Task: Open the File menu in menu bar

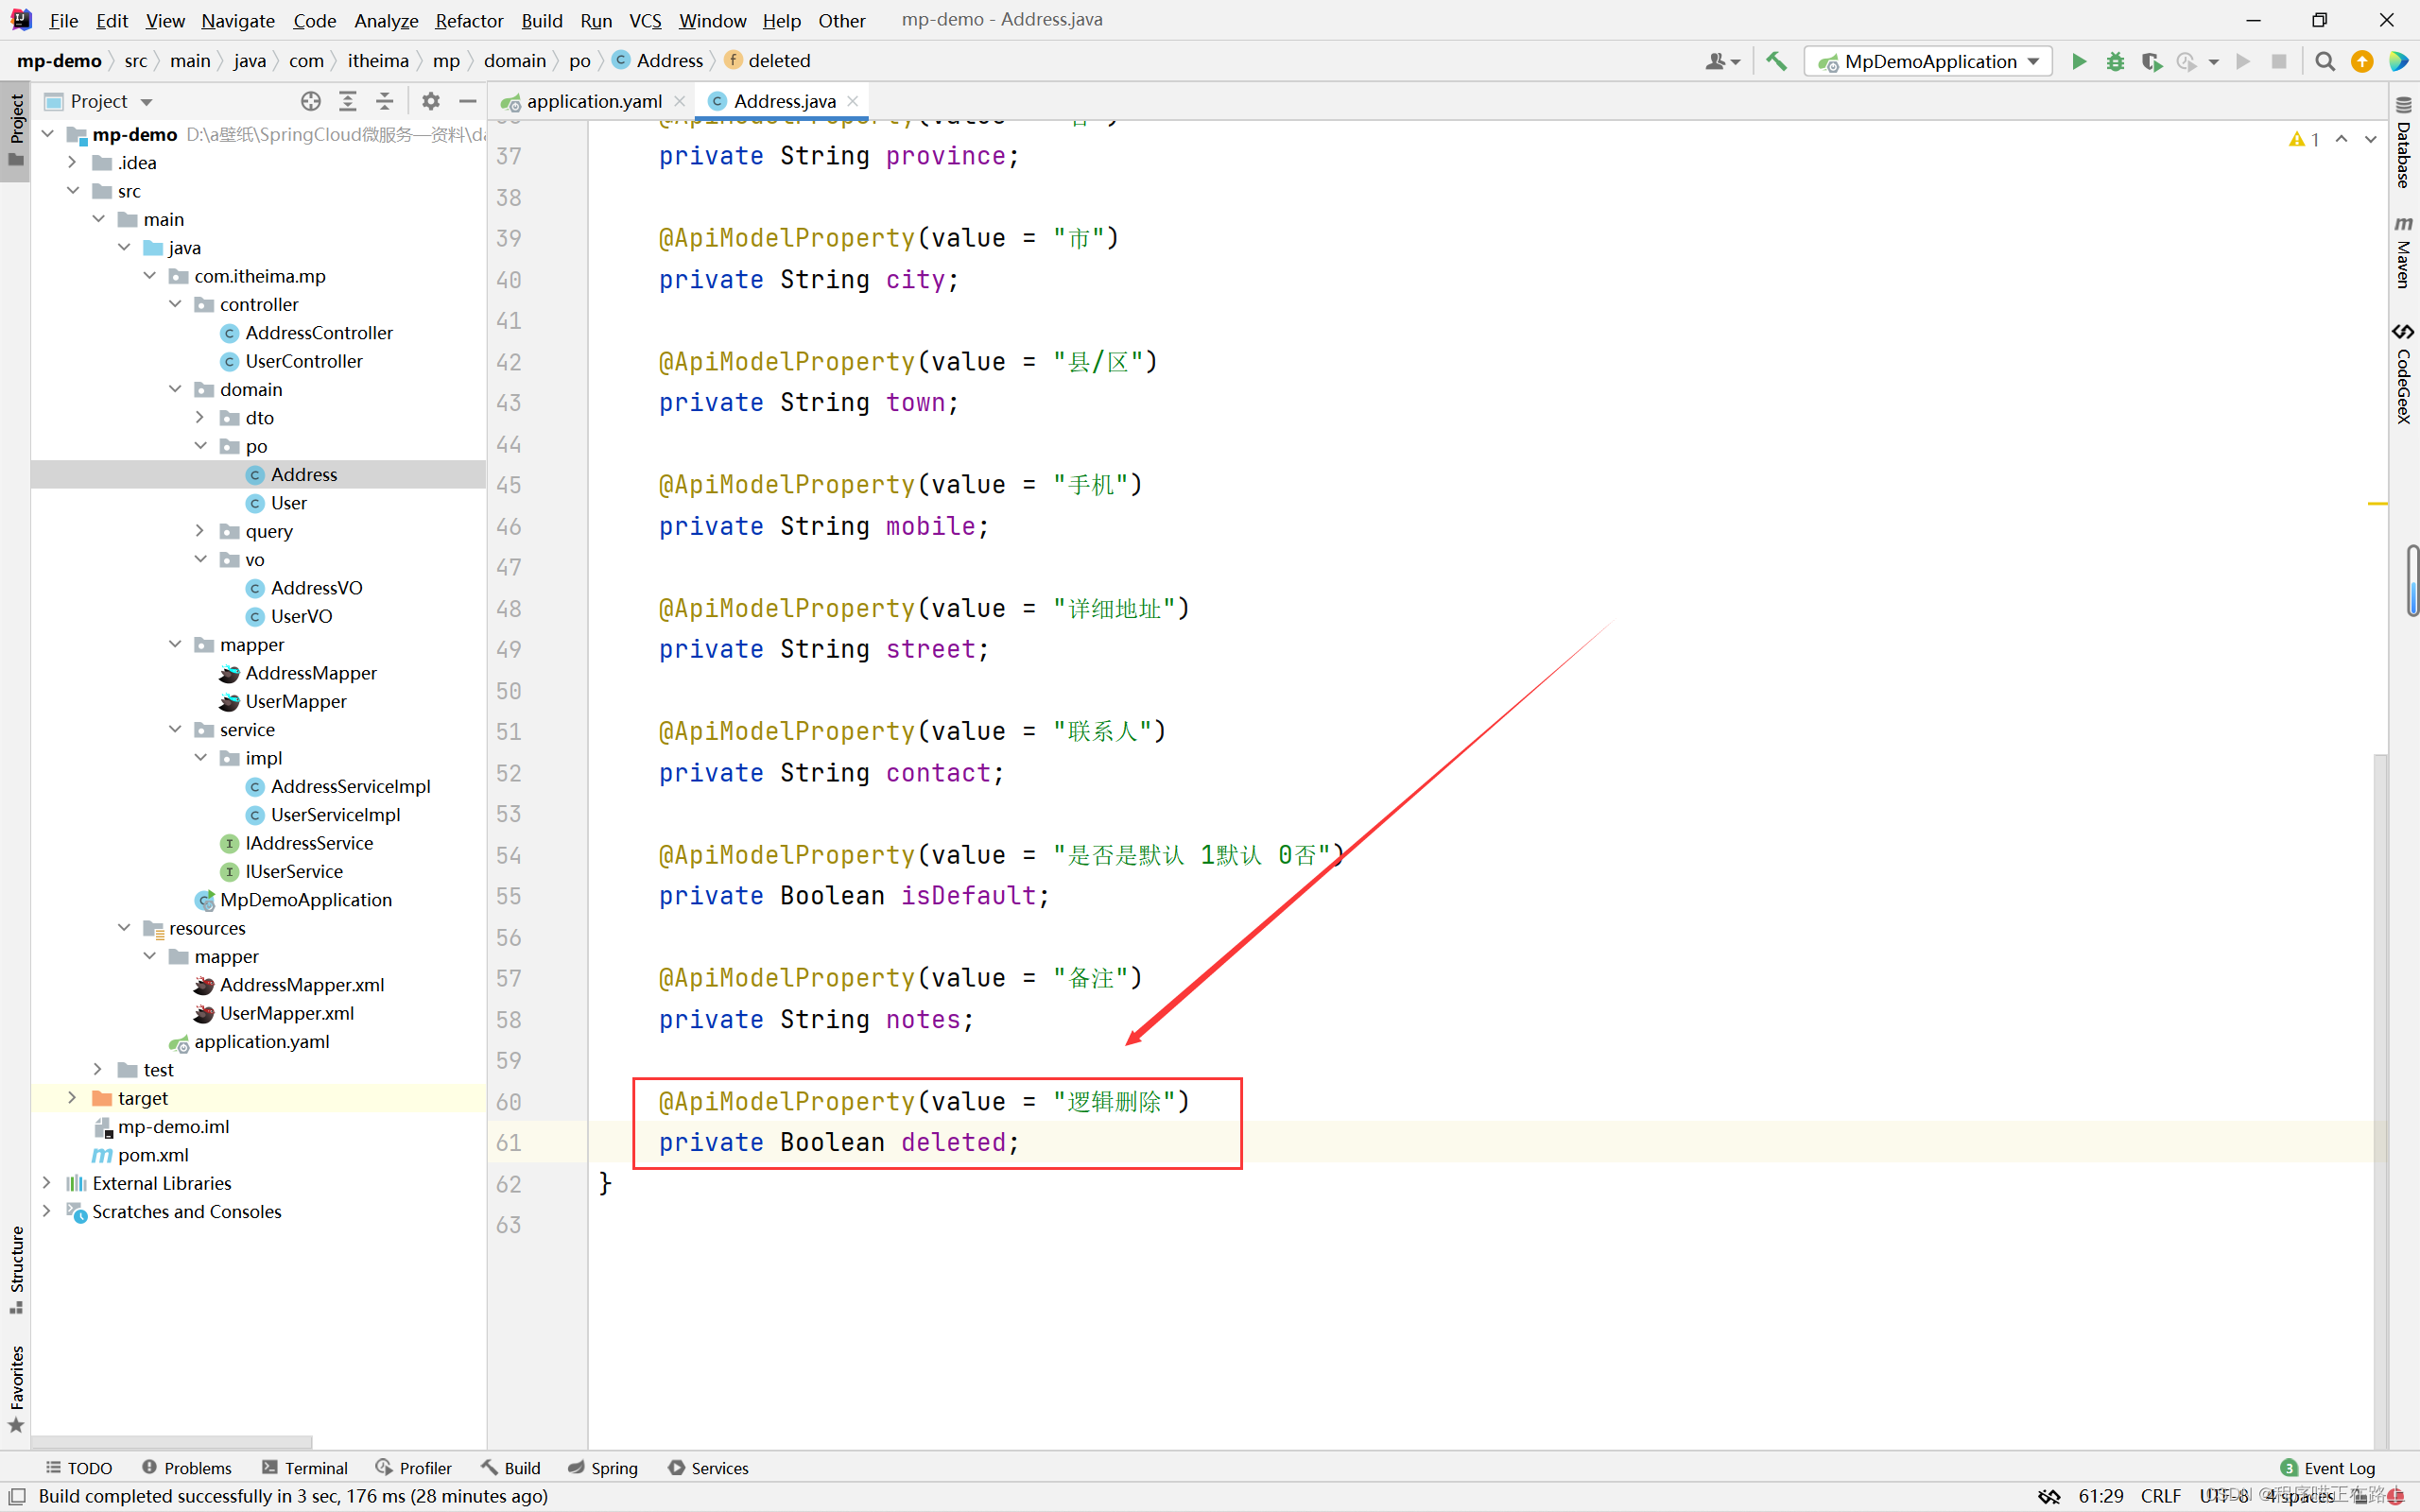Action: click(64, 19)
